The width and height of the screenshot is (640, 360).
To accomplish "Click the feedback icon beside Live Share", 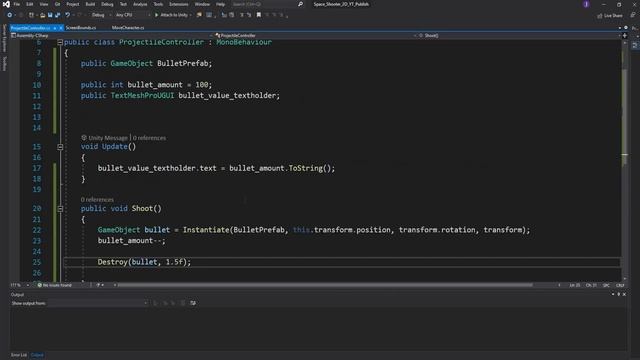I will click(x=633, y=15).
